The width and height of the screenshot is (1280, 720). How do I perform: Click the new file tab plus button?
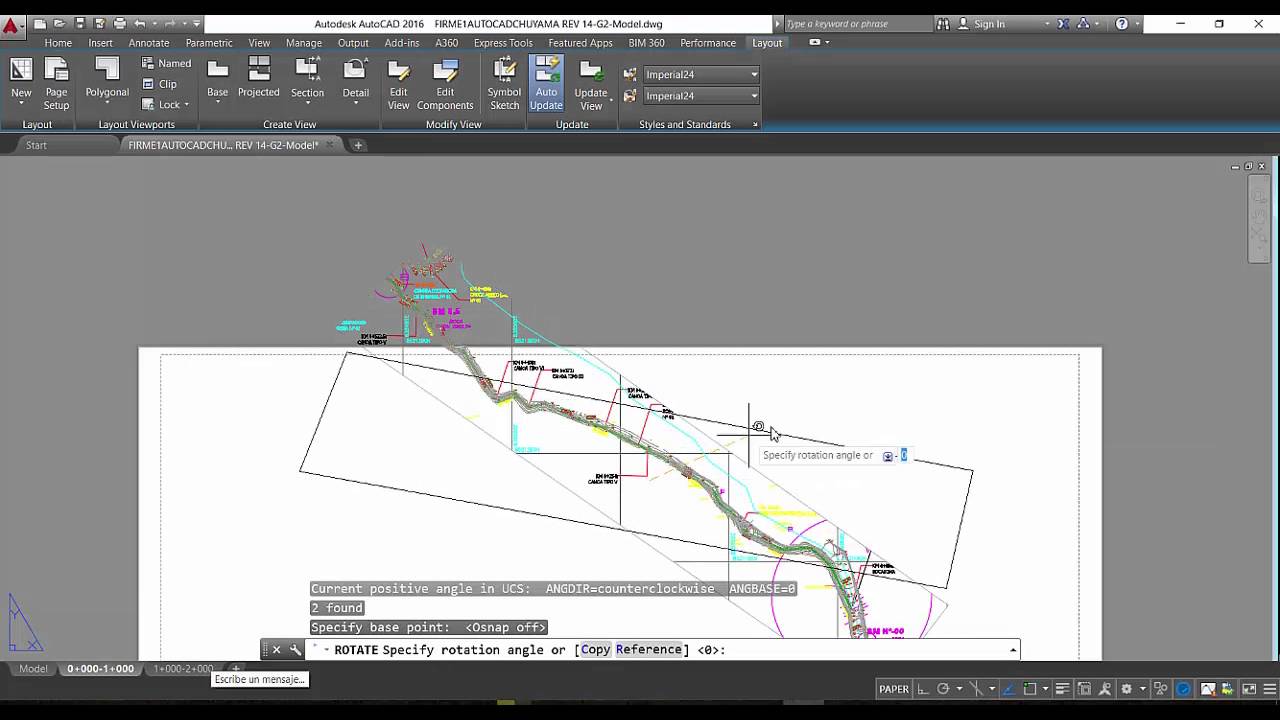tap(358, 145)
